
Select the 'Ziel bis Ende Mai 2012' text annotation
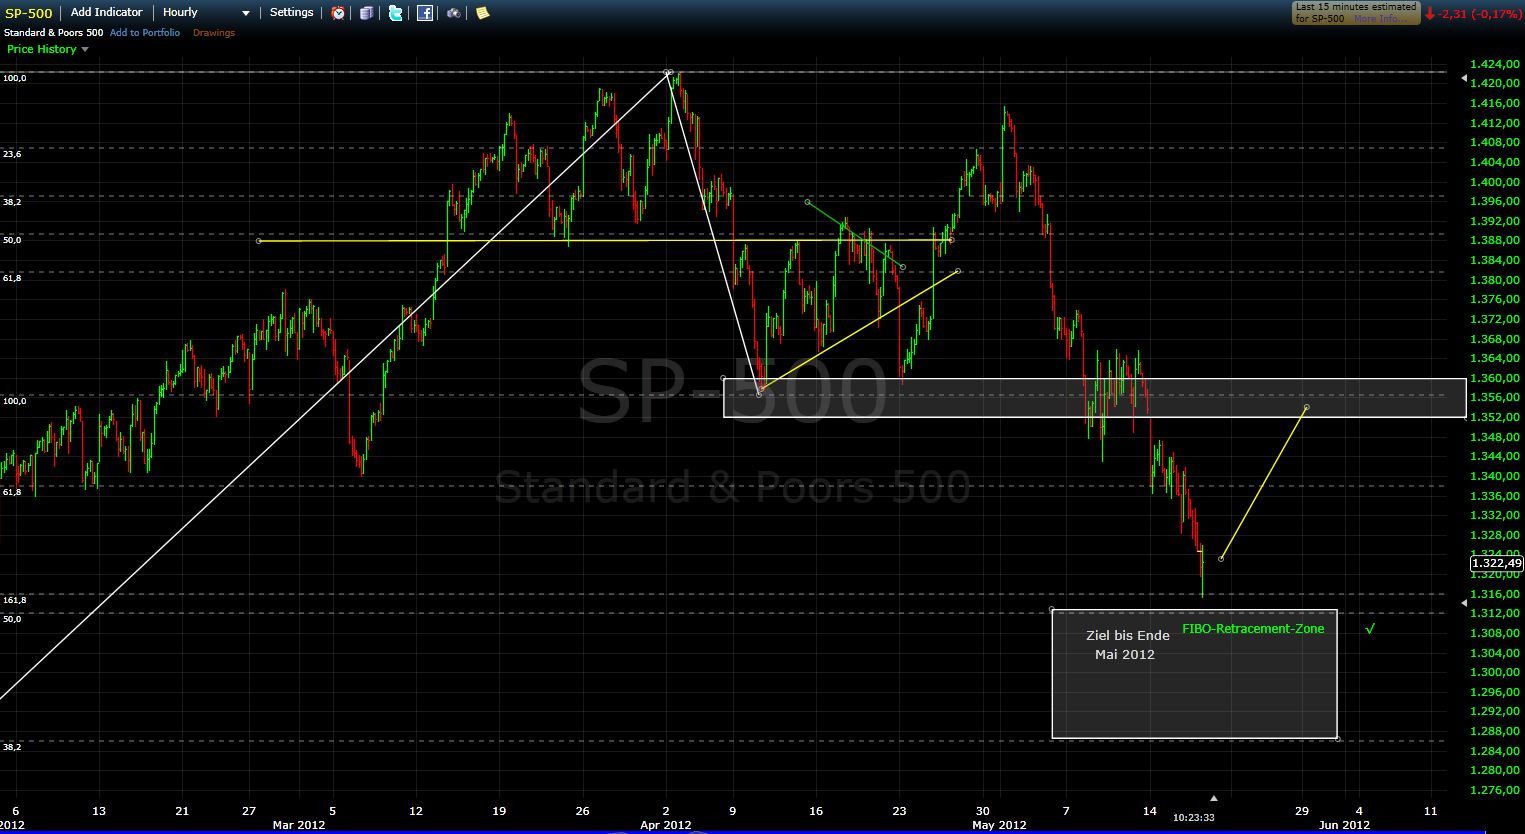click(x=1127, y=645)
